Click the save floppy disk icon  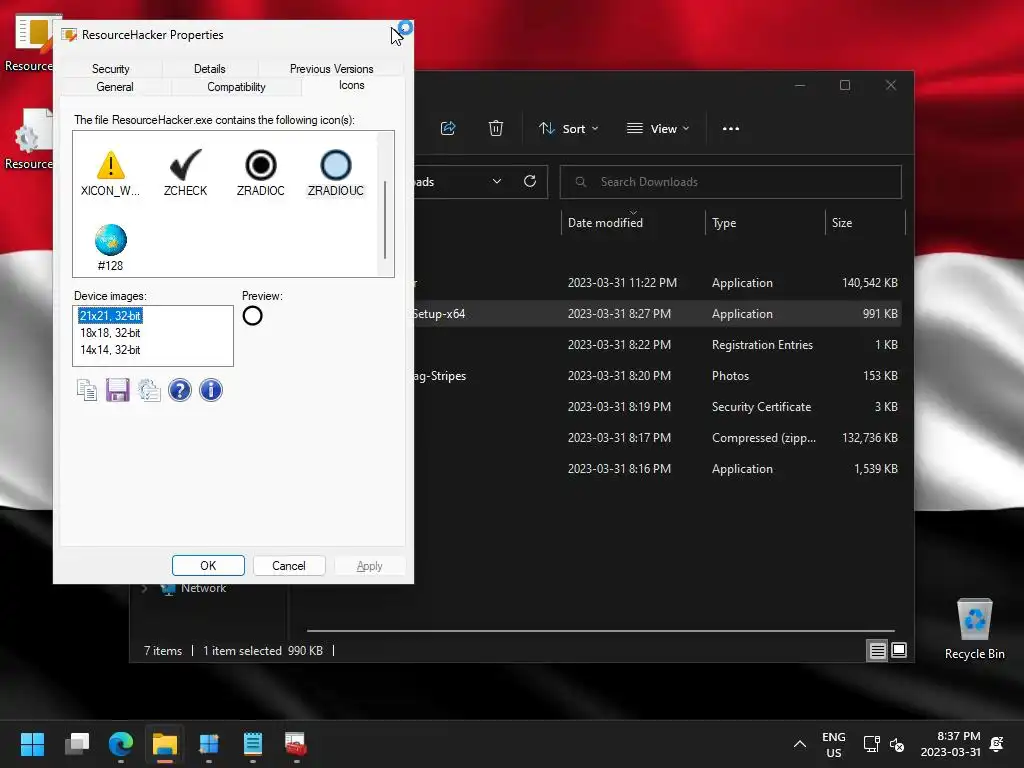tap(118, 391)
